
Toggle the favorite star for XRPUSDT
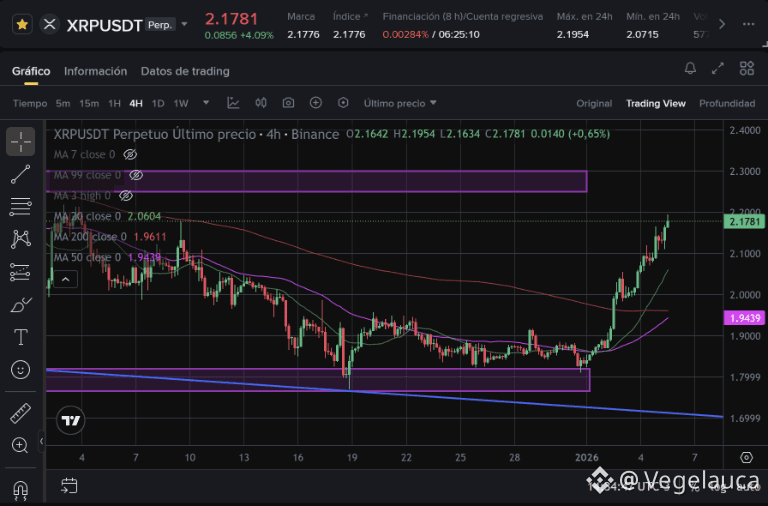point(22,24)
